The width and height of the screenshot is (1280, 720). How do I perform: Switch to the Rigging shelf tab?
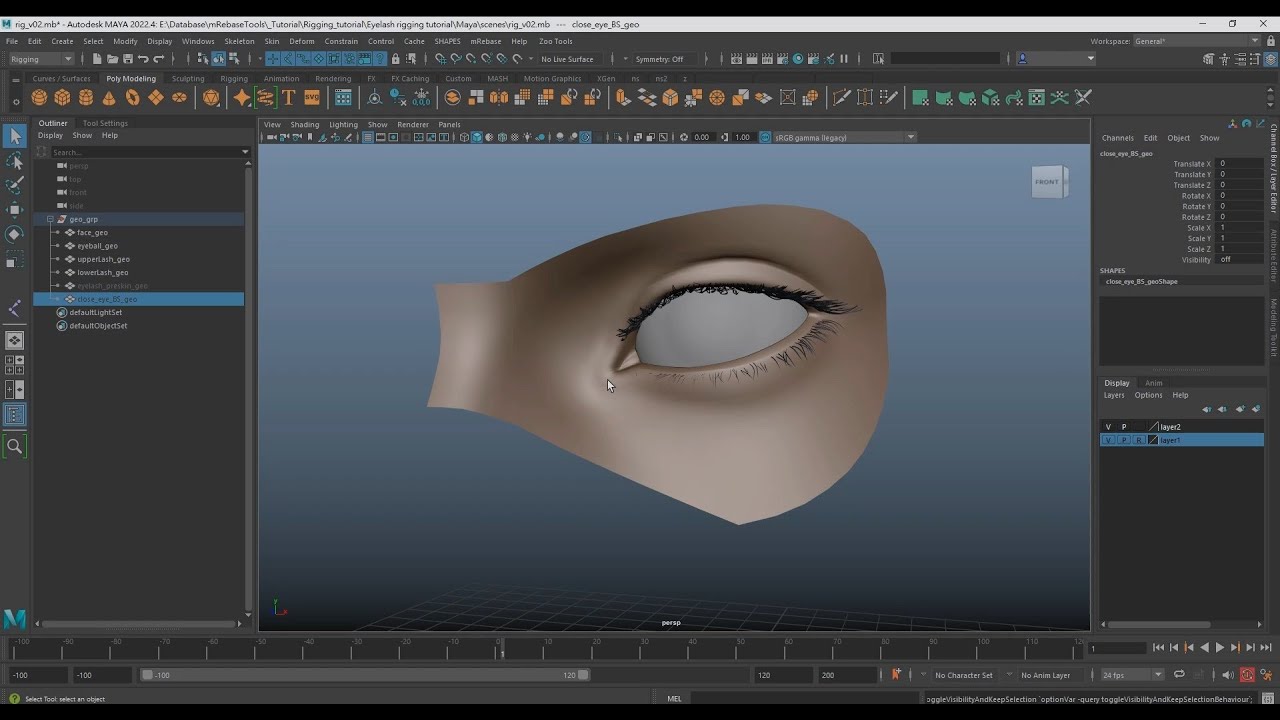coord(234,78)
